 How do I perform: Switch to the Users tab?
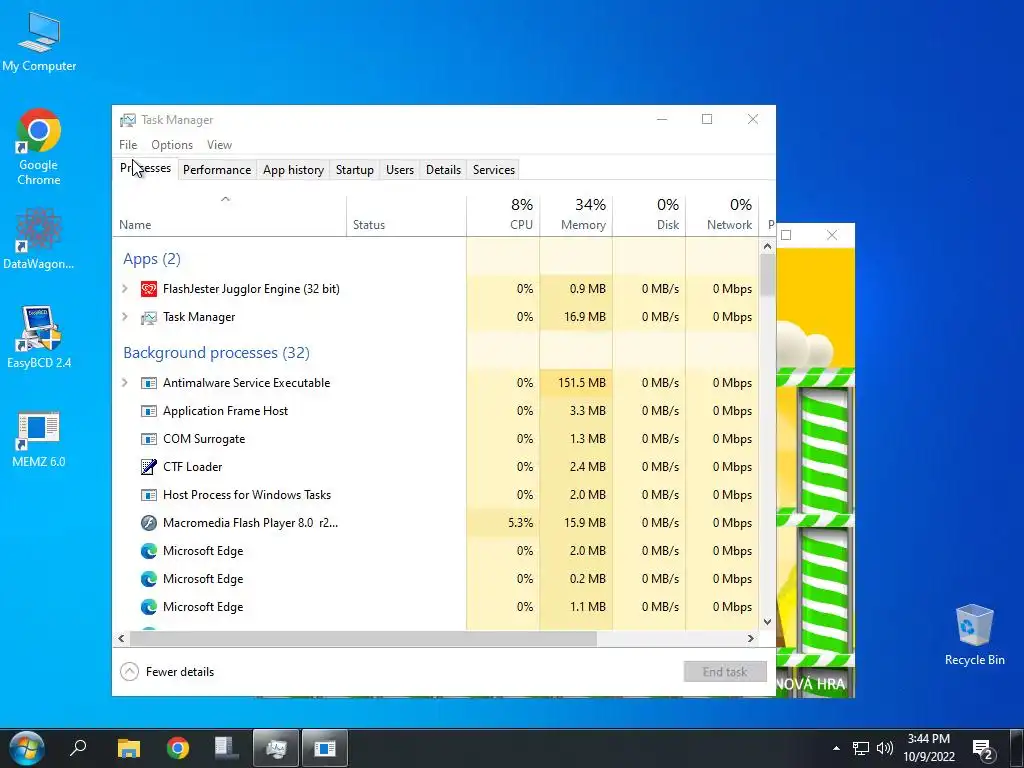point(400,170)
